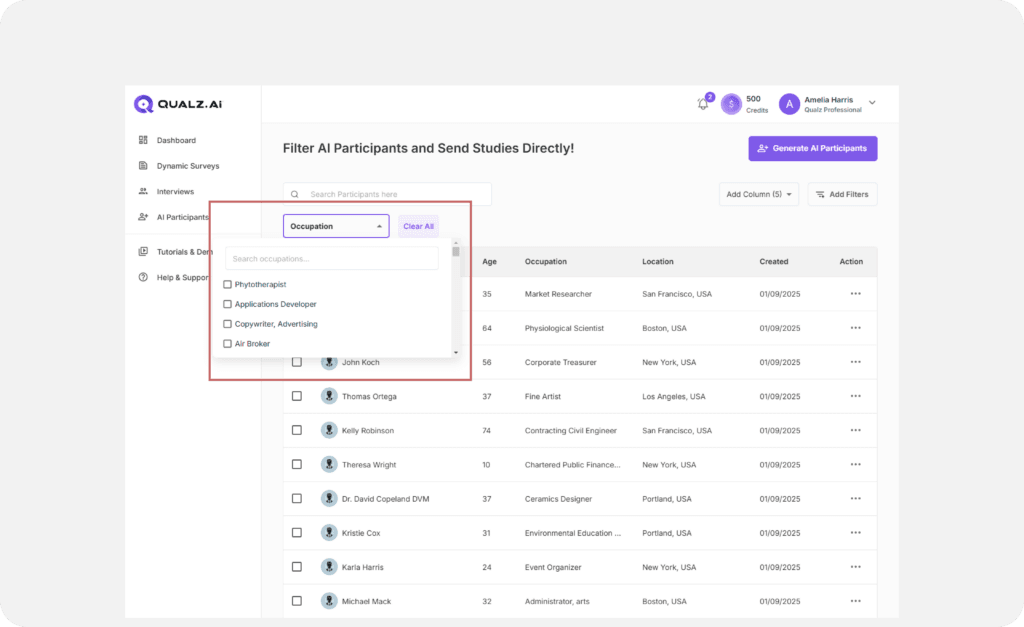Open the notifications bell icon
Image resolution: width=1024 pixels, height=627 pixels.
click(x=703, y=104)
